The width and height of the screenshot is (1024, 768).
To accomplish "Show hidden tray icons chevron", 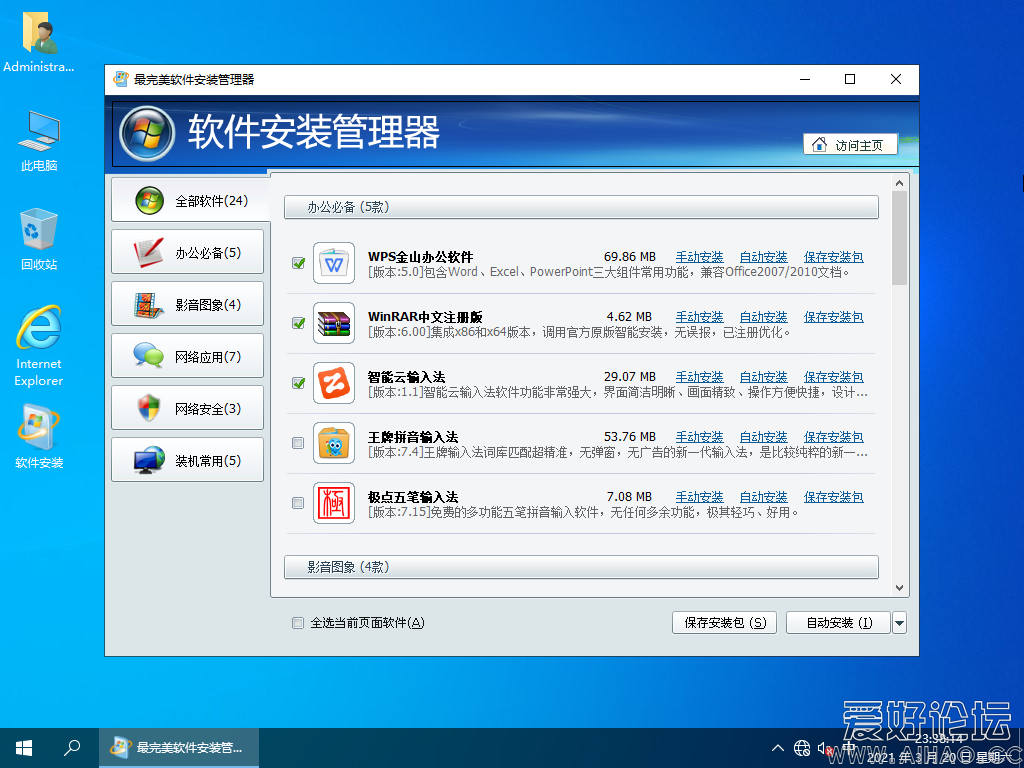I will (x=778, y=748).
